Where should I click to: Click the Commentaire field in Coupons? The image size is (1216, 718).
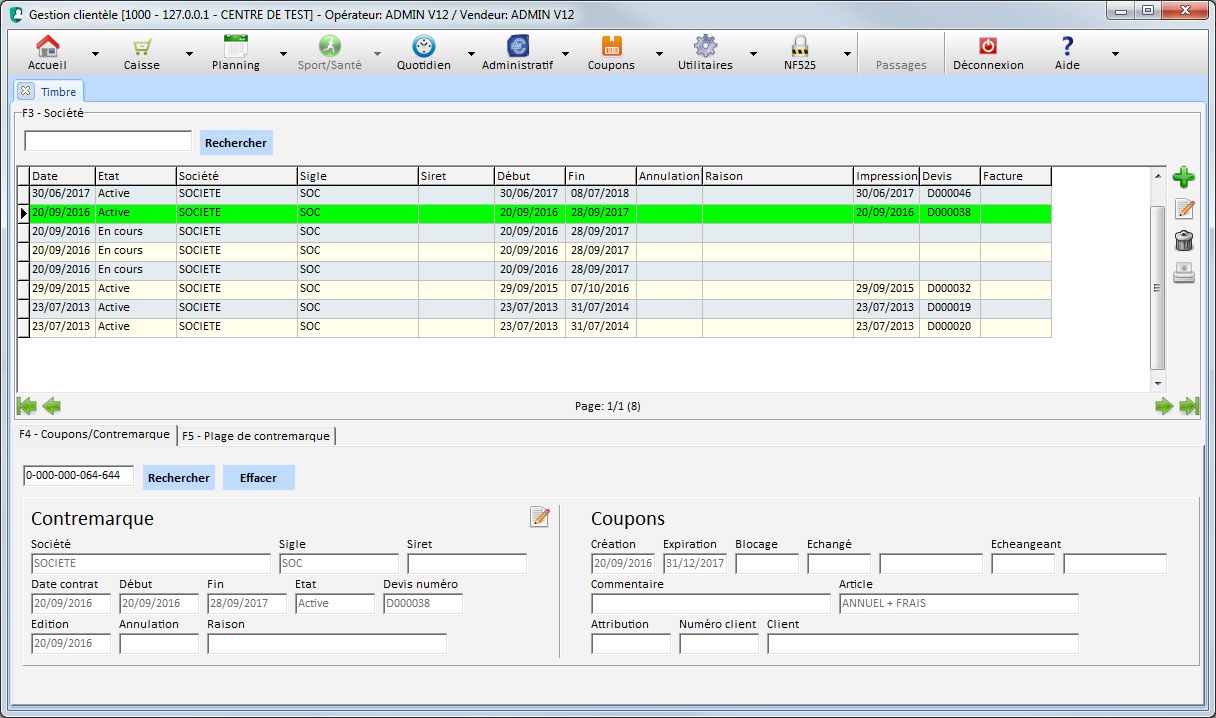click(x=711, y=603)
